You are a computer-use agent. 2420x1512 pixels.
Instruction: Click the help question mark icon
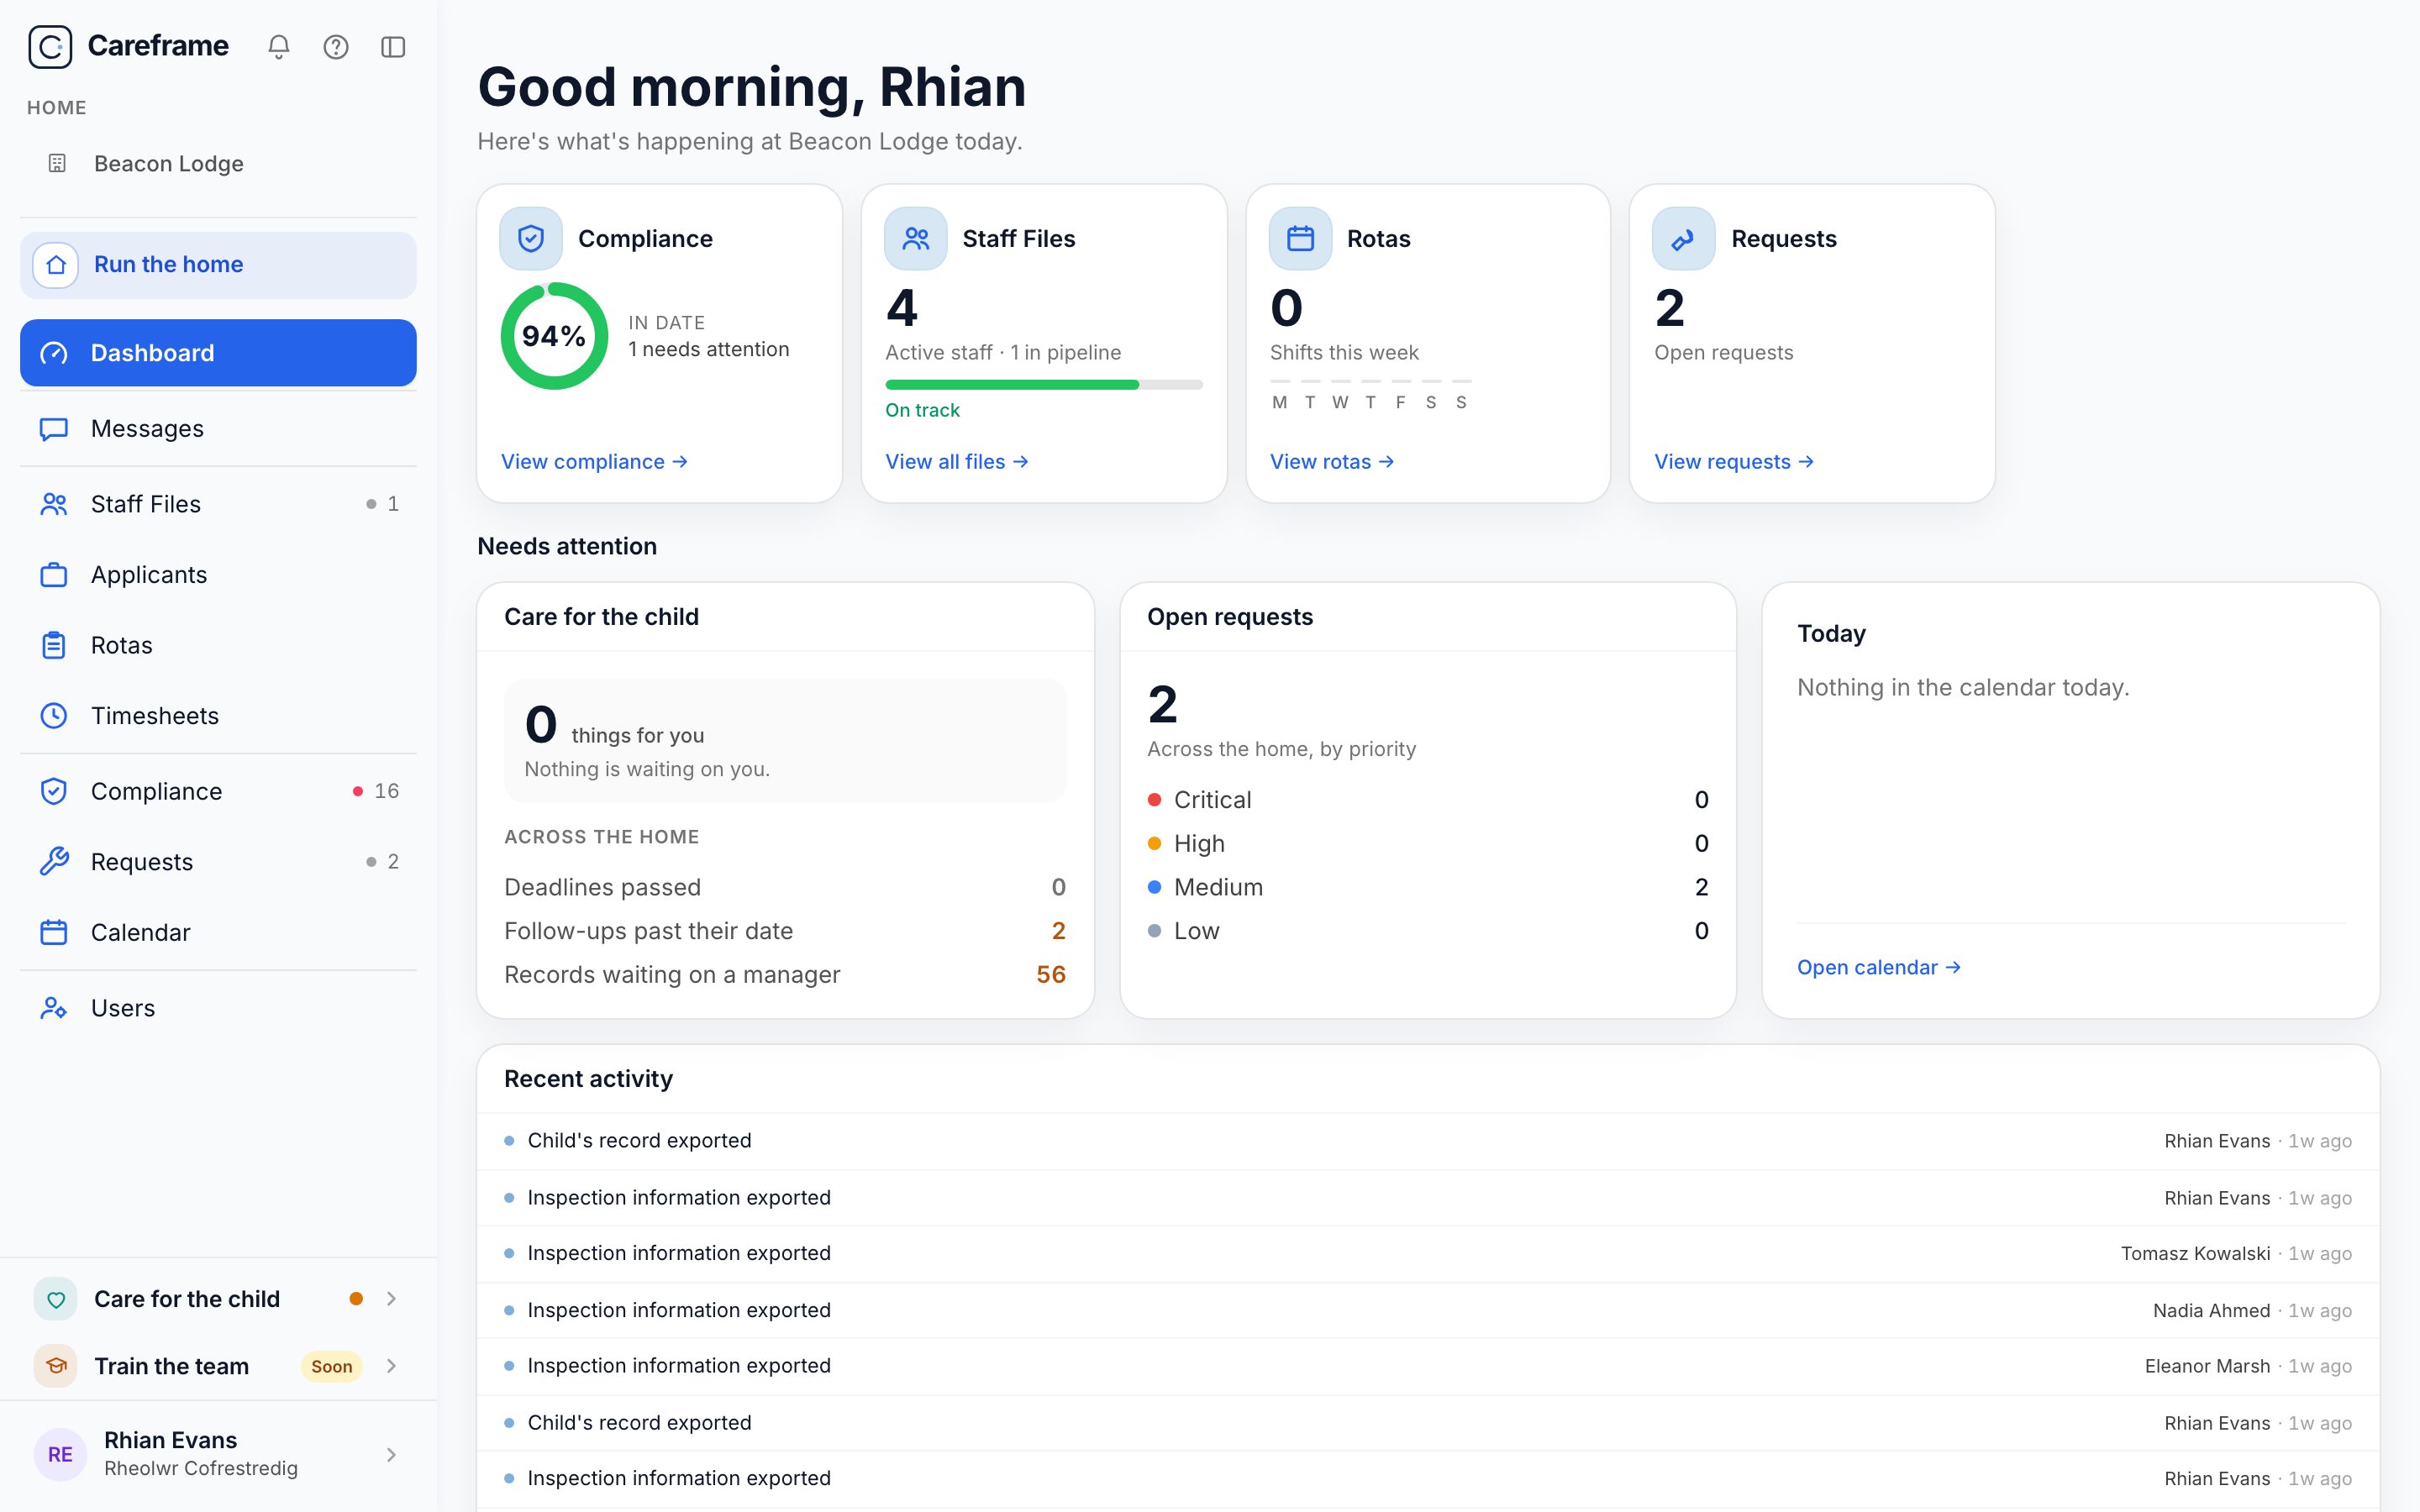pos(336,47)
